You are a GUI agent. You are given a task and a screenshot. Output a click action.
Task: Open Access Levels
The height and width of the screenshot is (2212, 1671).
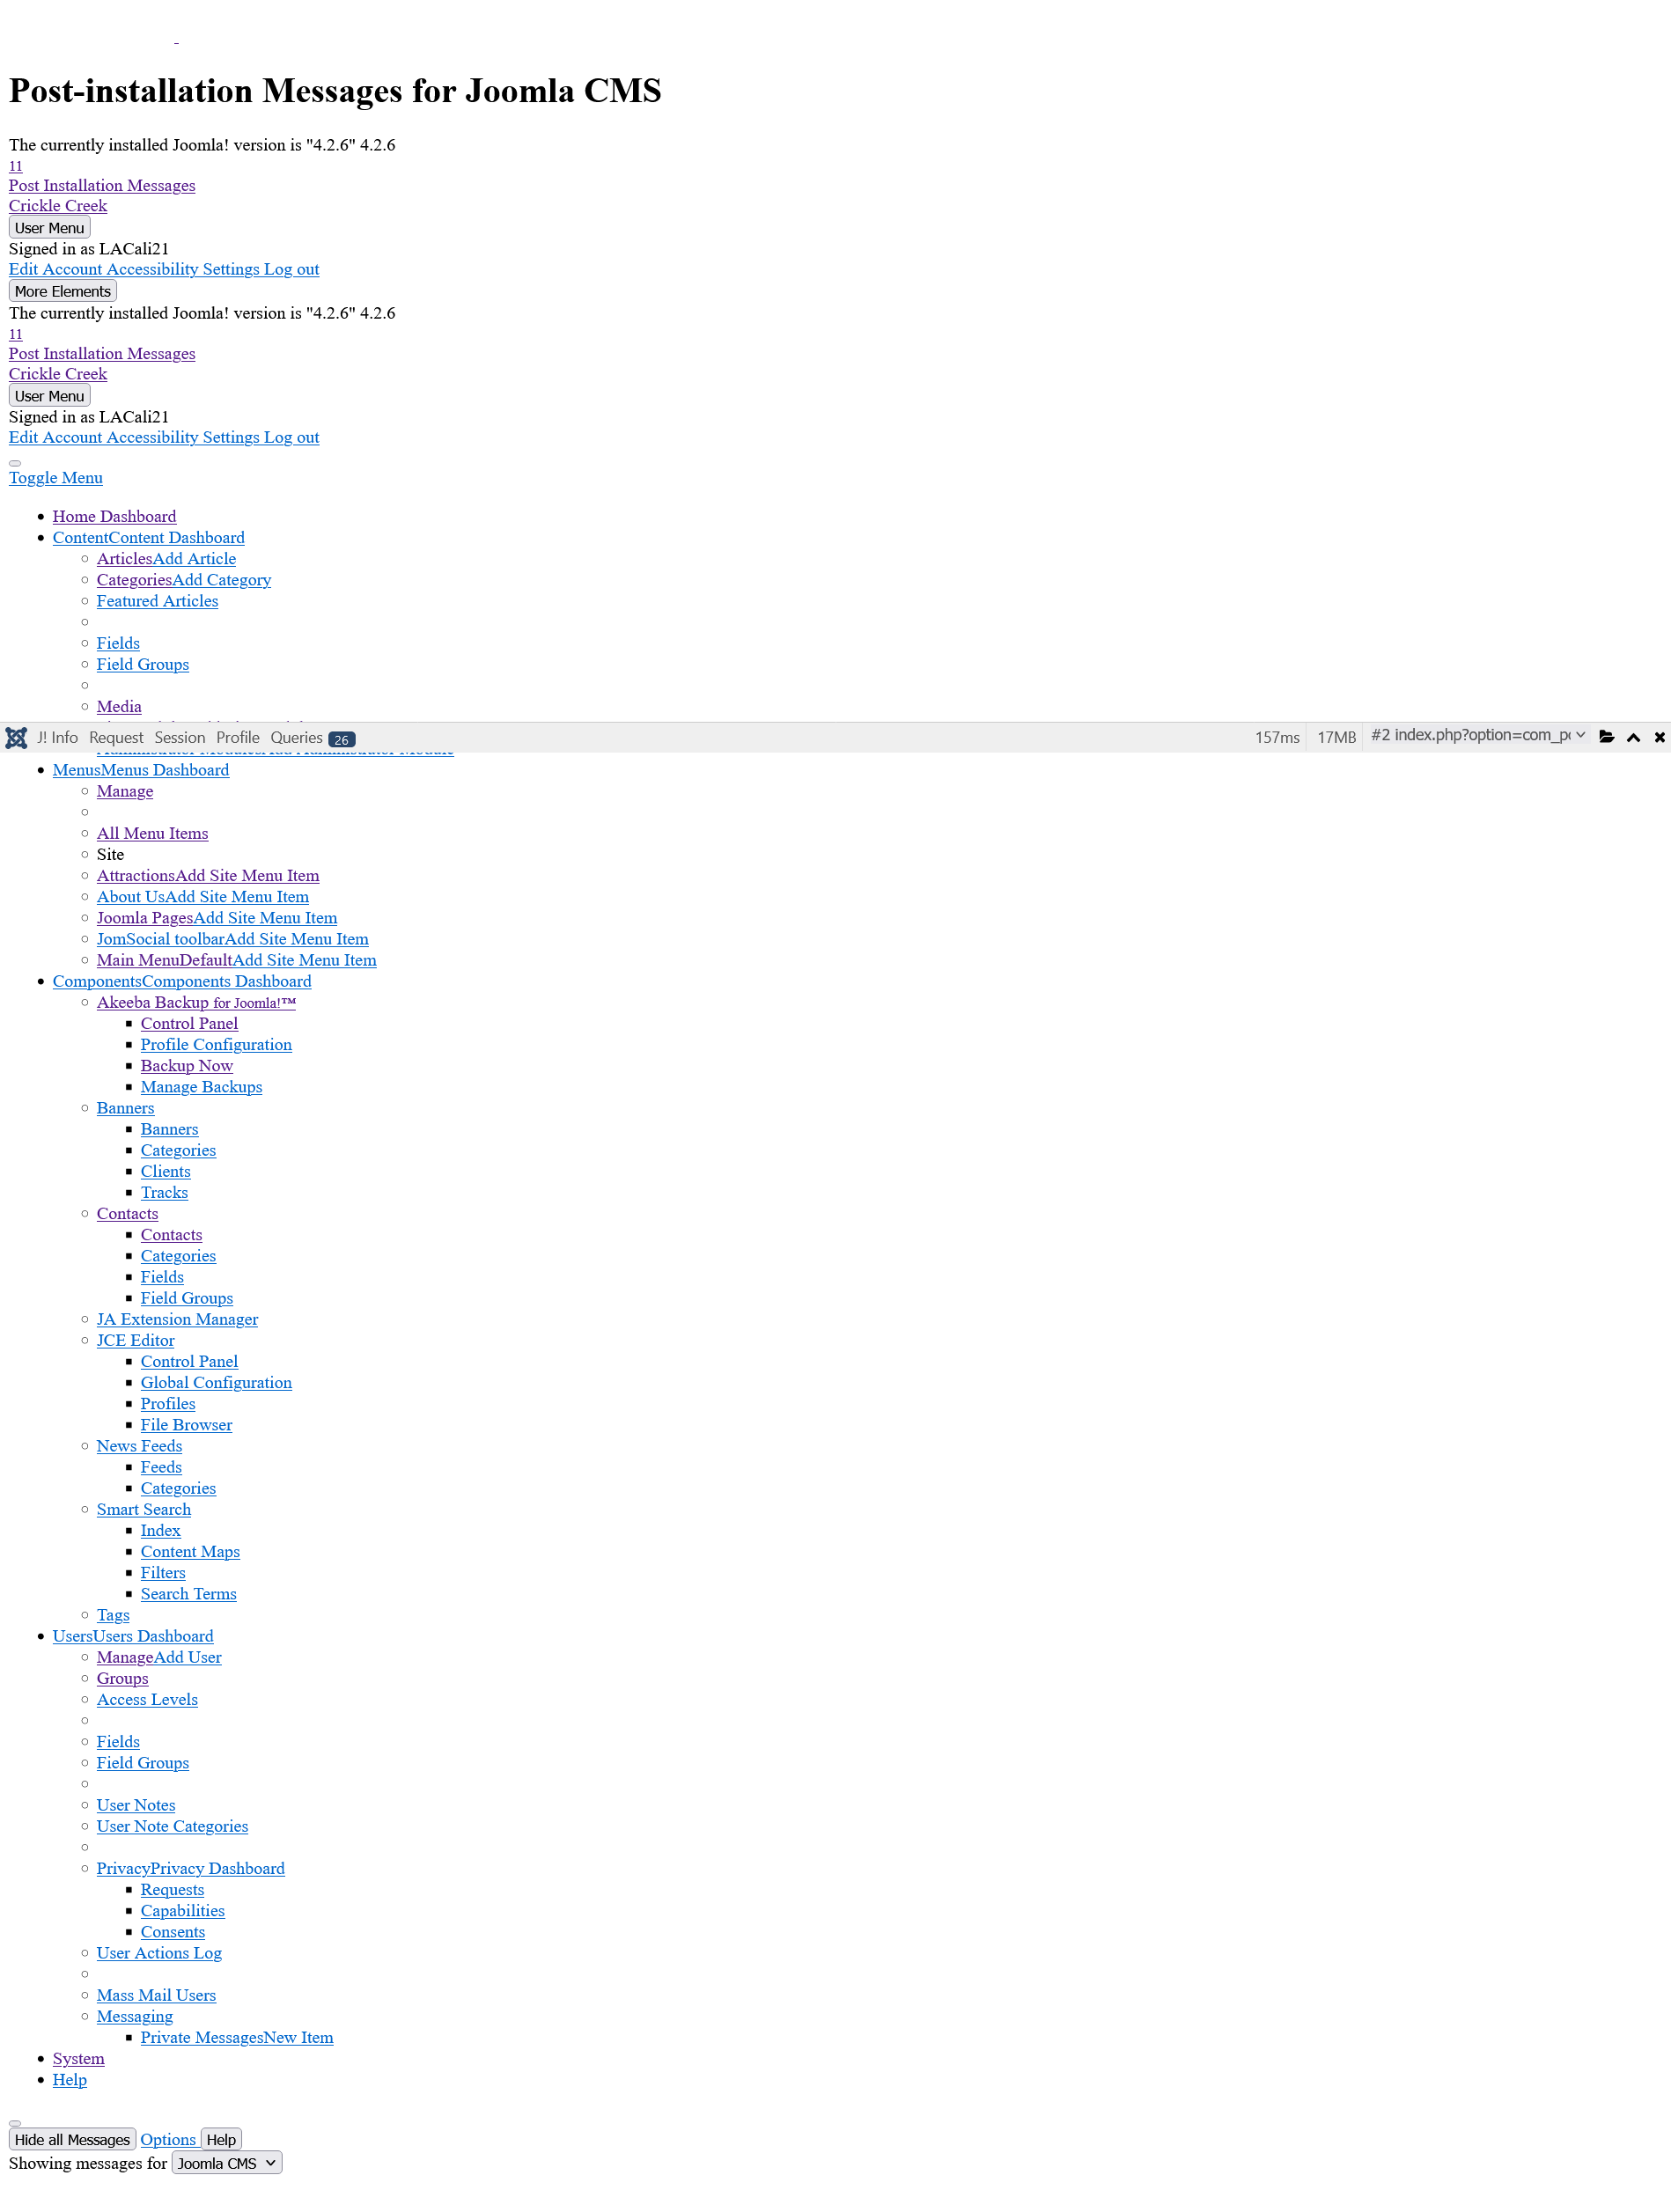coord(147,1700)
